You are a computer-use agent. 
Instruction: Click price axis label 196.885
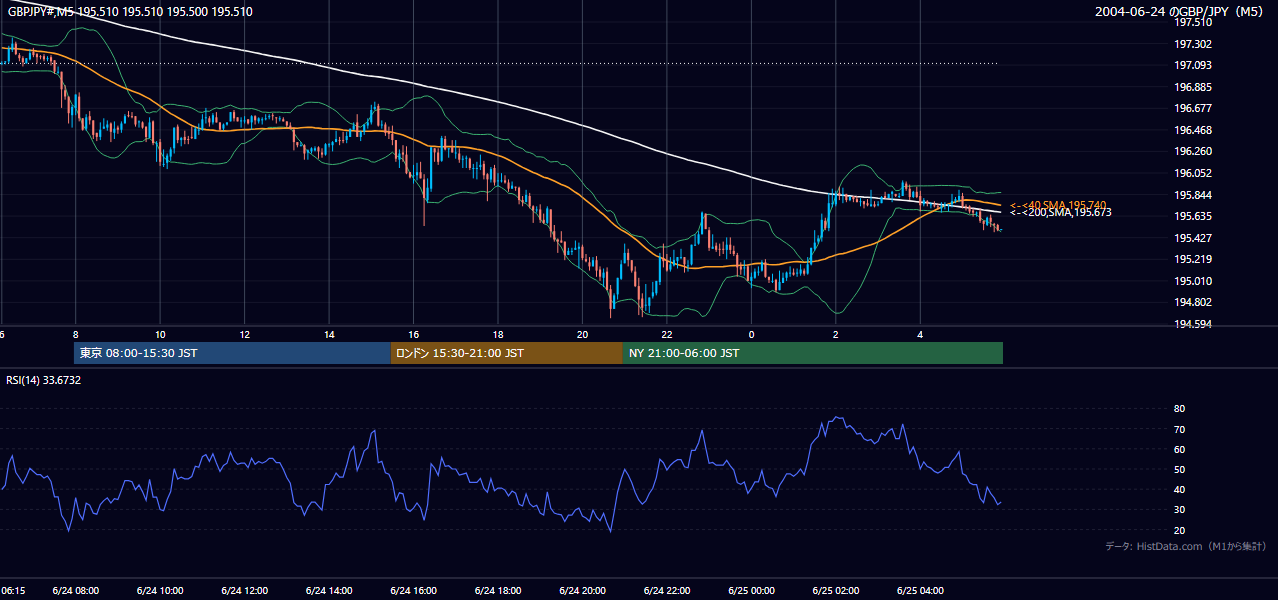click(1194, 87)
